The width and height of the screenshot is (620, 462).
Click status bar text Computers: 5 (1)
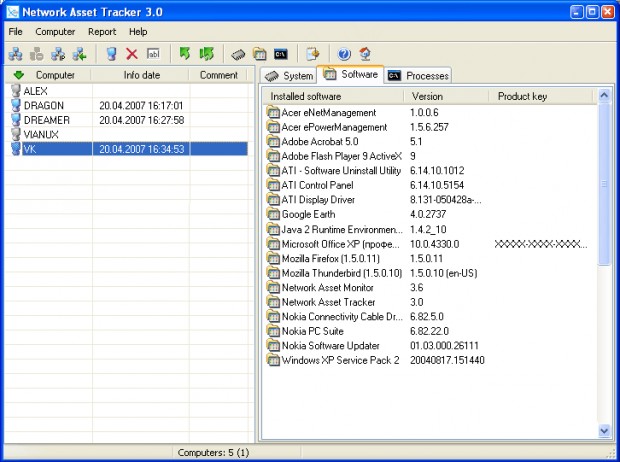[x=214, y=453]
